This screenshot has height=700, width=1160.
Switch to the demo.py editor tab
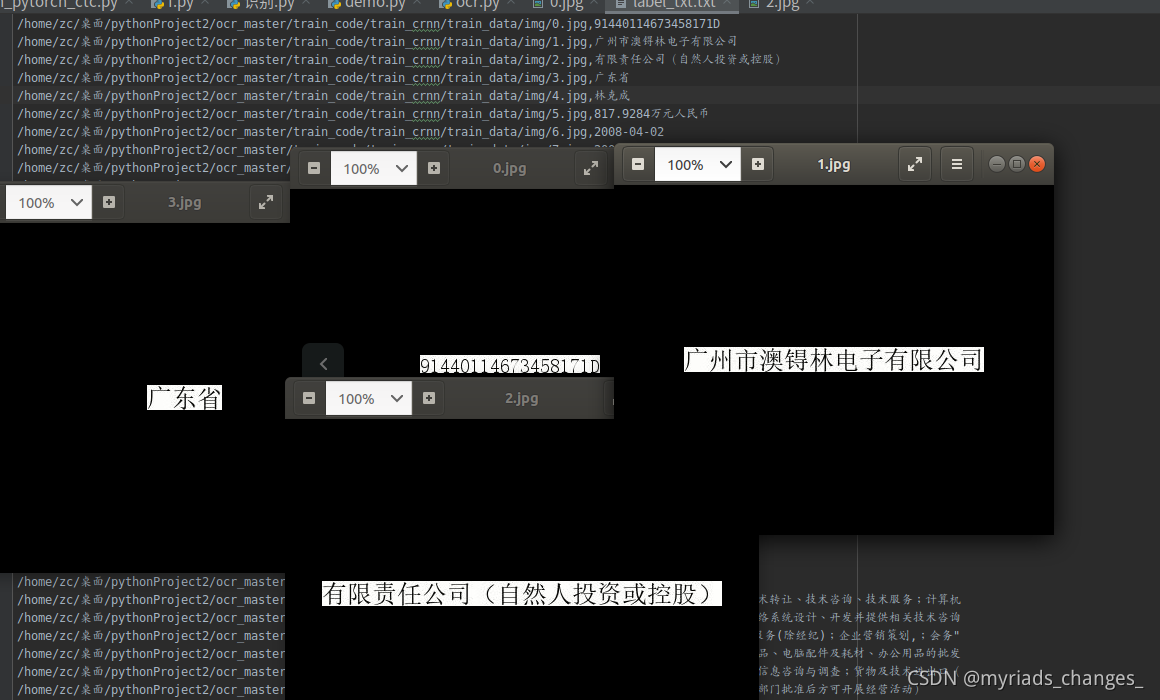(x=374, y=4)
